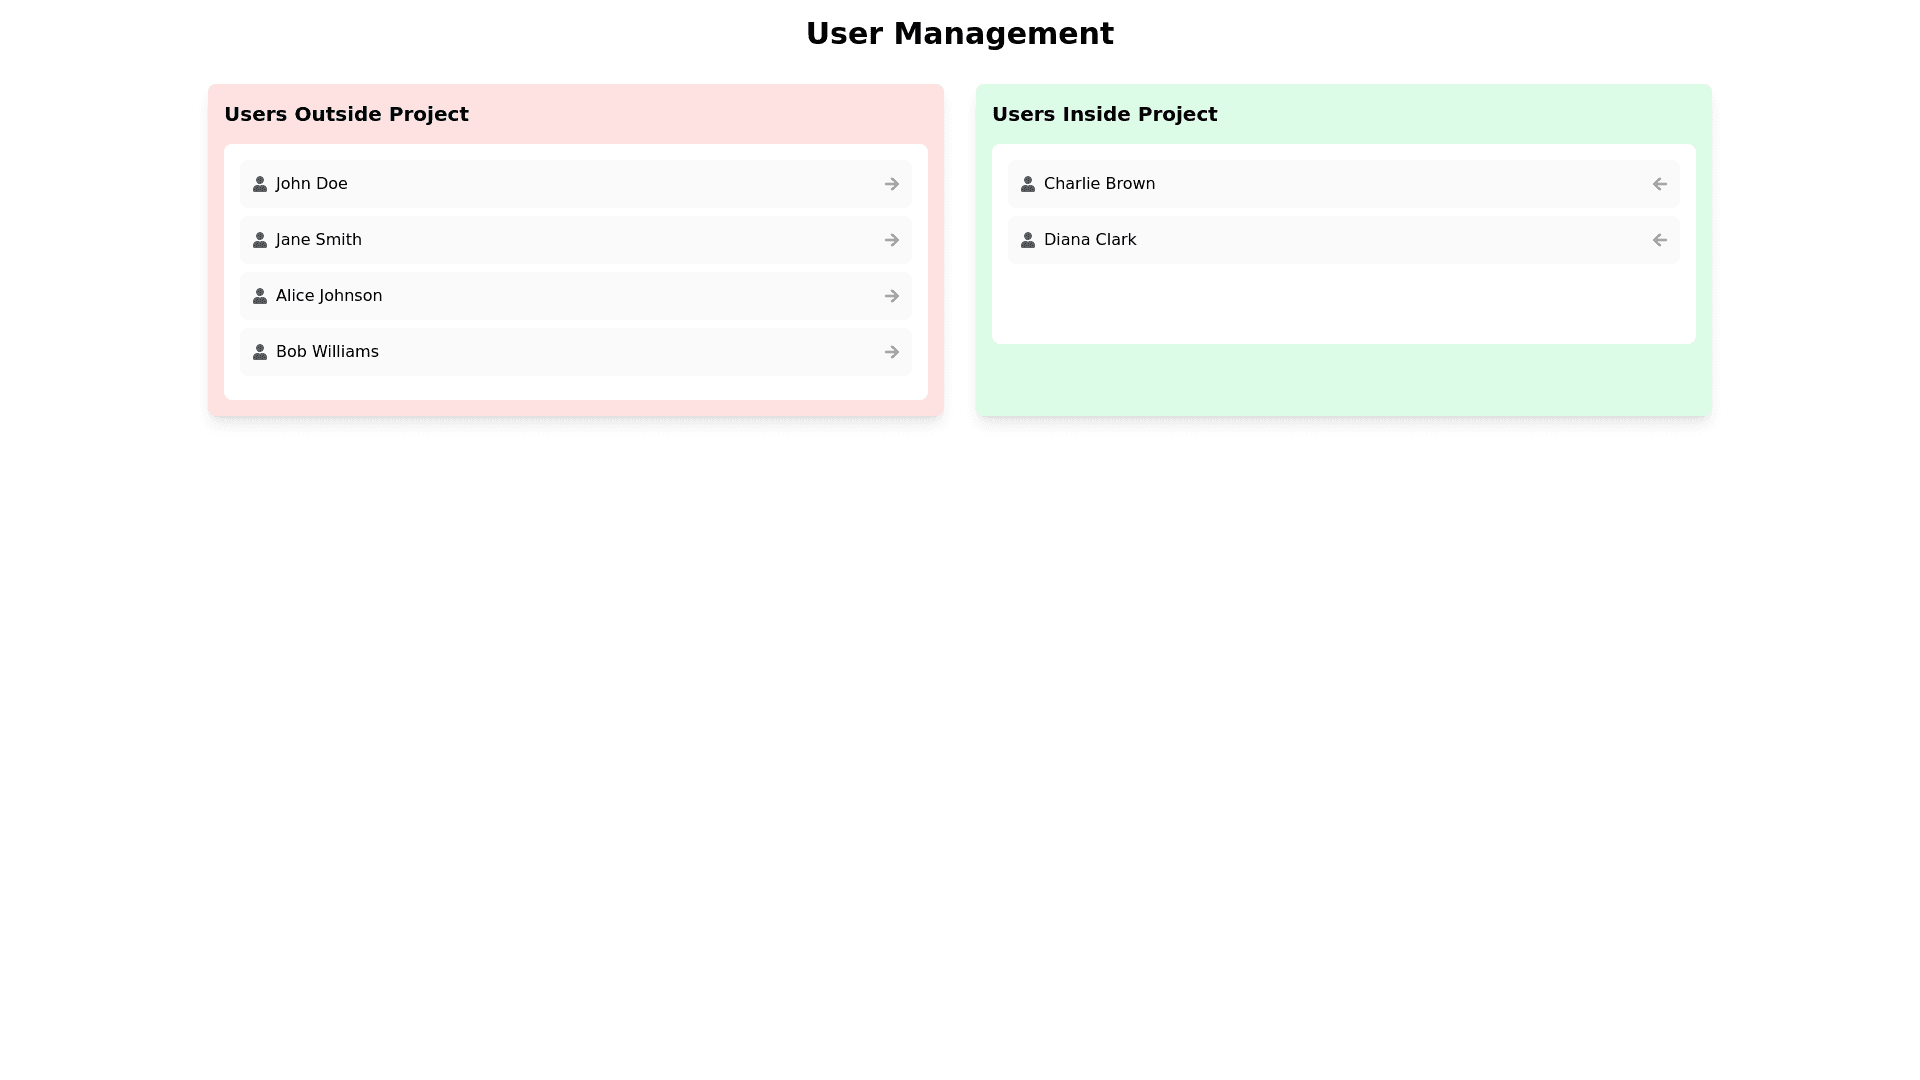
Task: Click right arrow next to John Doe
Action: tap(891, 184)
